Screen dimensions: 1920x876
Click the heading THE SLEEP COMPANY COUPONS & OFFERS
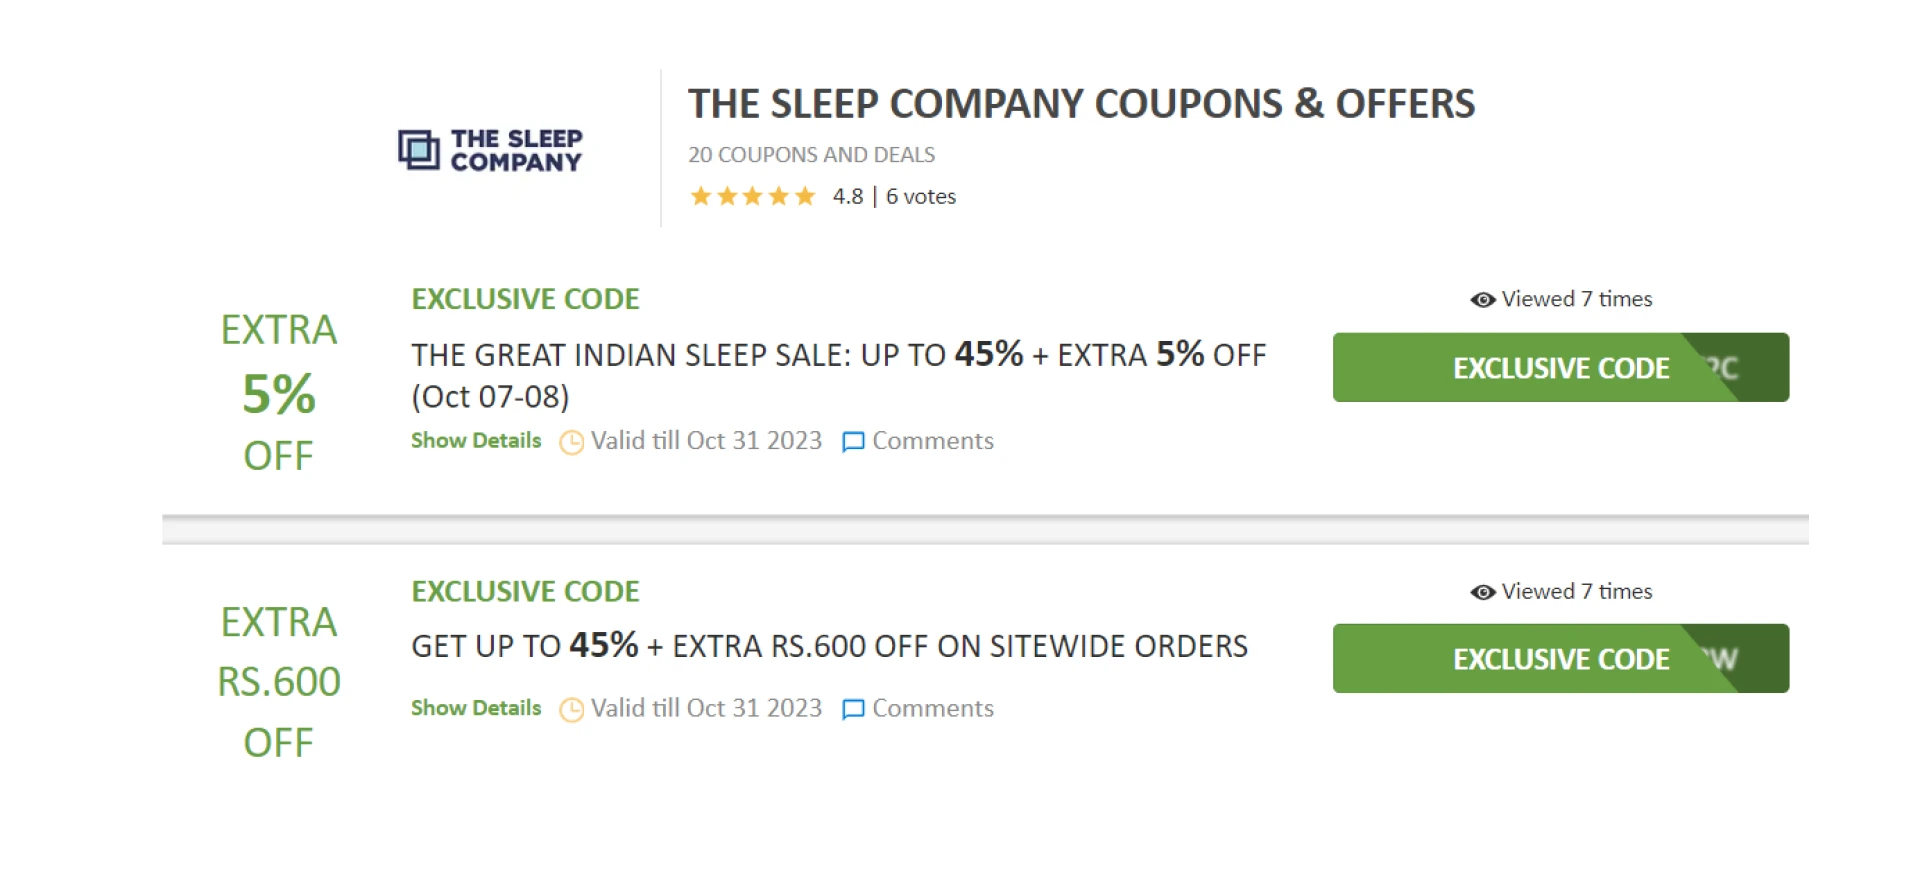pyautogui.click(x=1081, y=103)
